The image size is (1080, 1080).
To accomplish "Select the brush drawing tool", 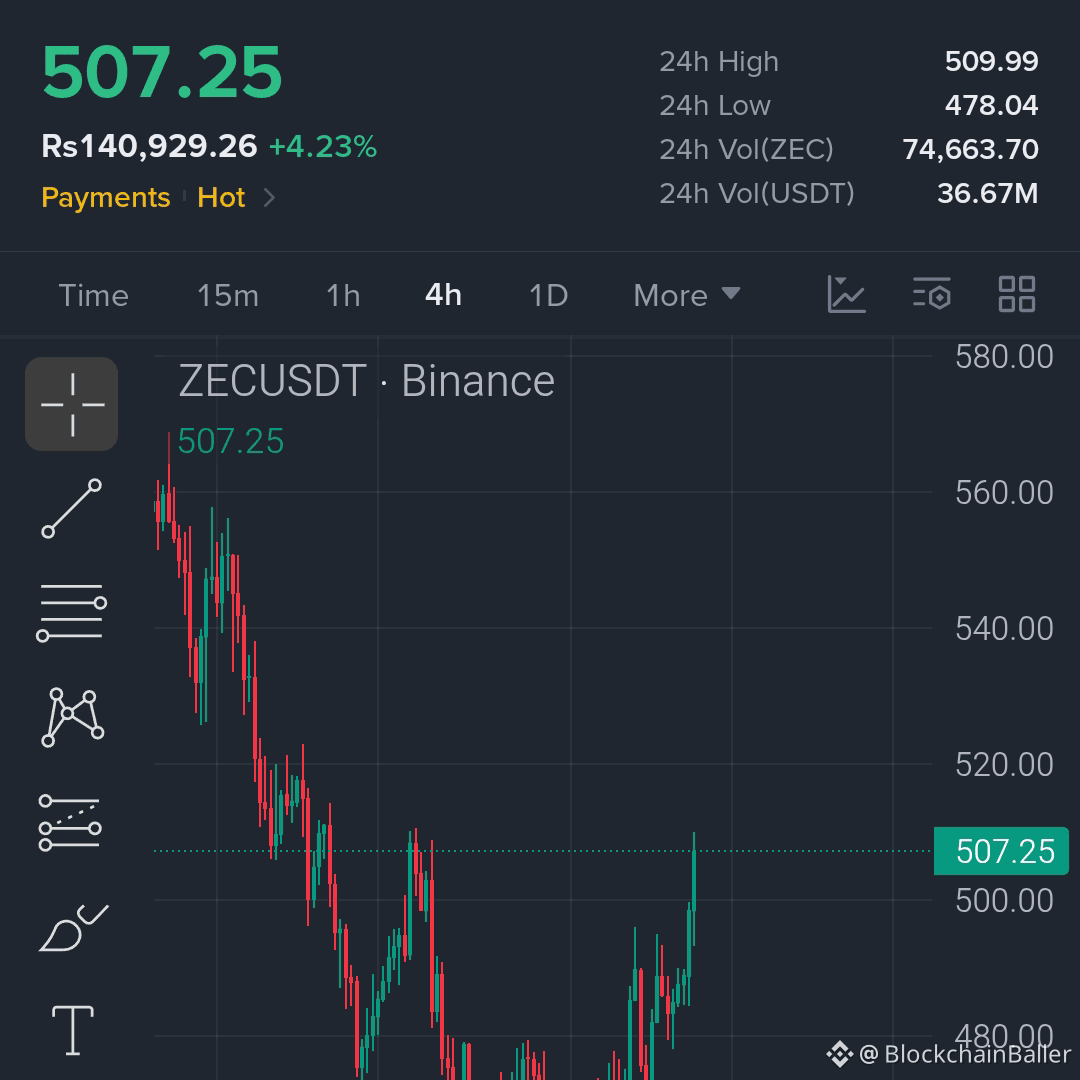I will click(x=73, y=927).
